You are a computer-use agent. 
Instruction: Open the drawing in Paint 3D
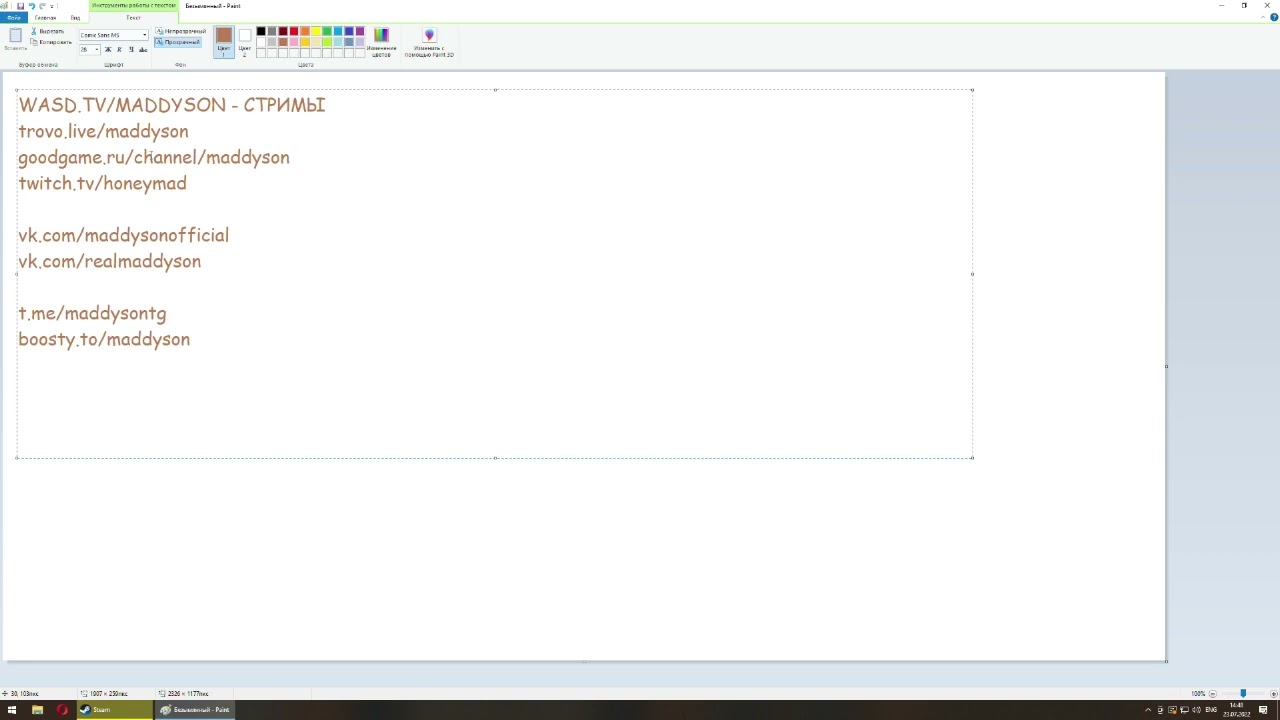coord(429,42)
